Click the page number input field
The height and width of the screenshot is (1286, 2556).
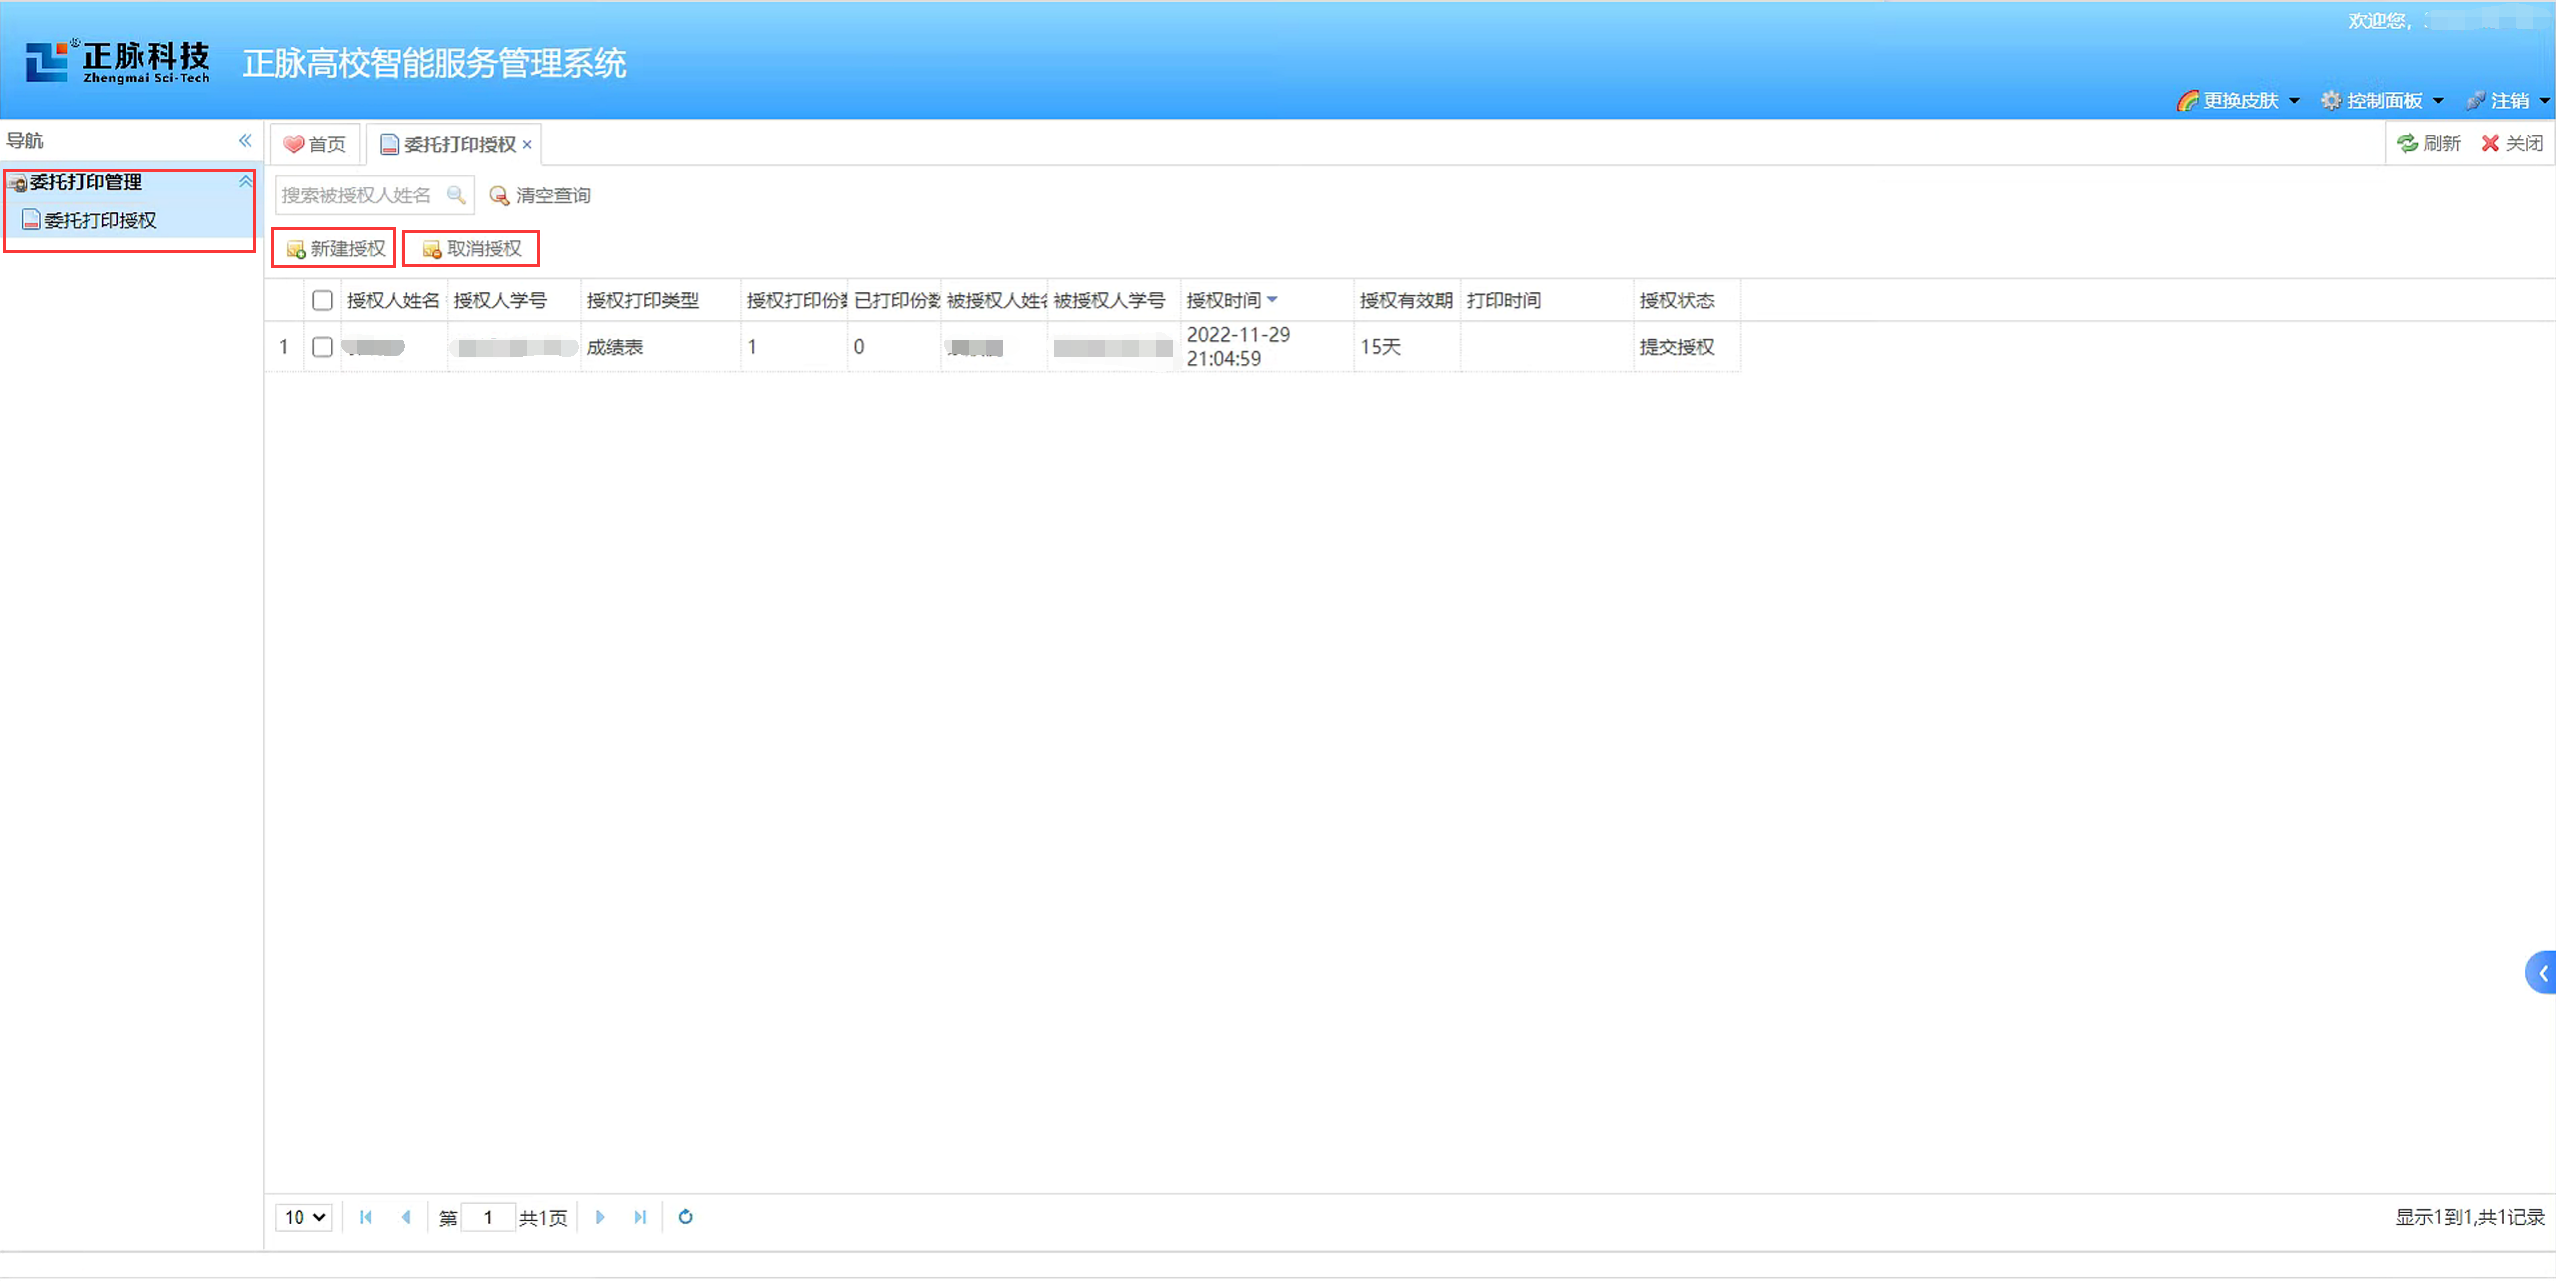(x=488, y=1217)
